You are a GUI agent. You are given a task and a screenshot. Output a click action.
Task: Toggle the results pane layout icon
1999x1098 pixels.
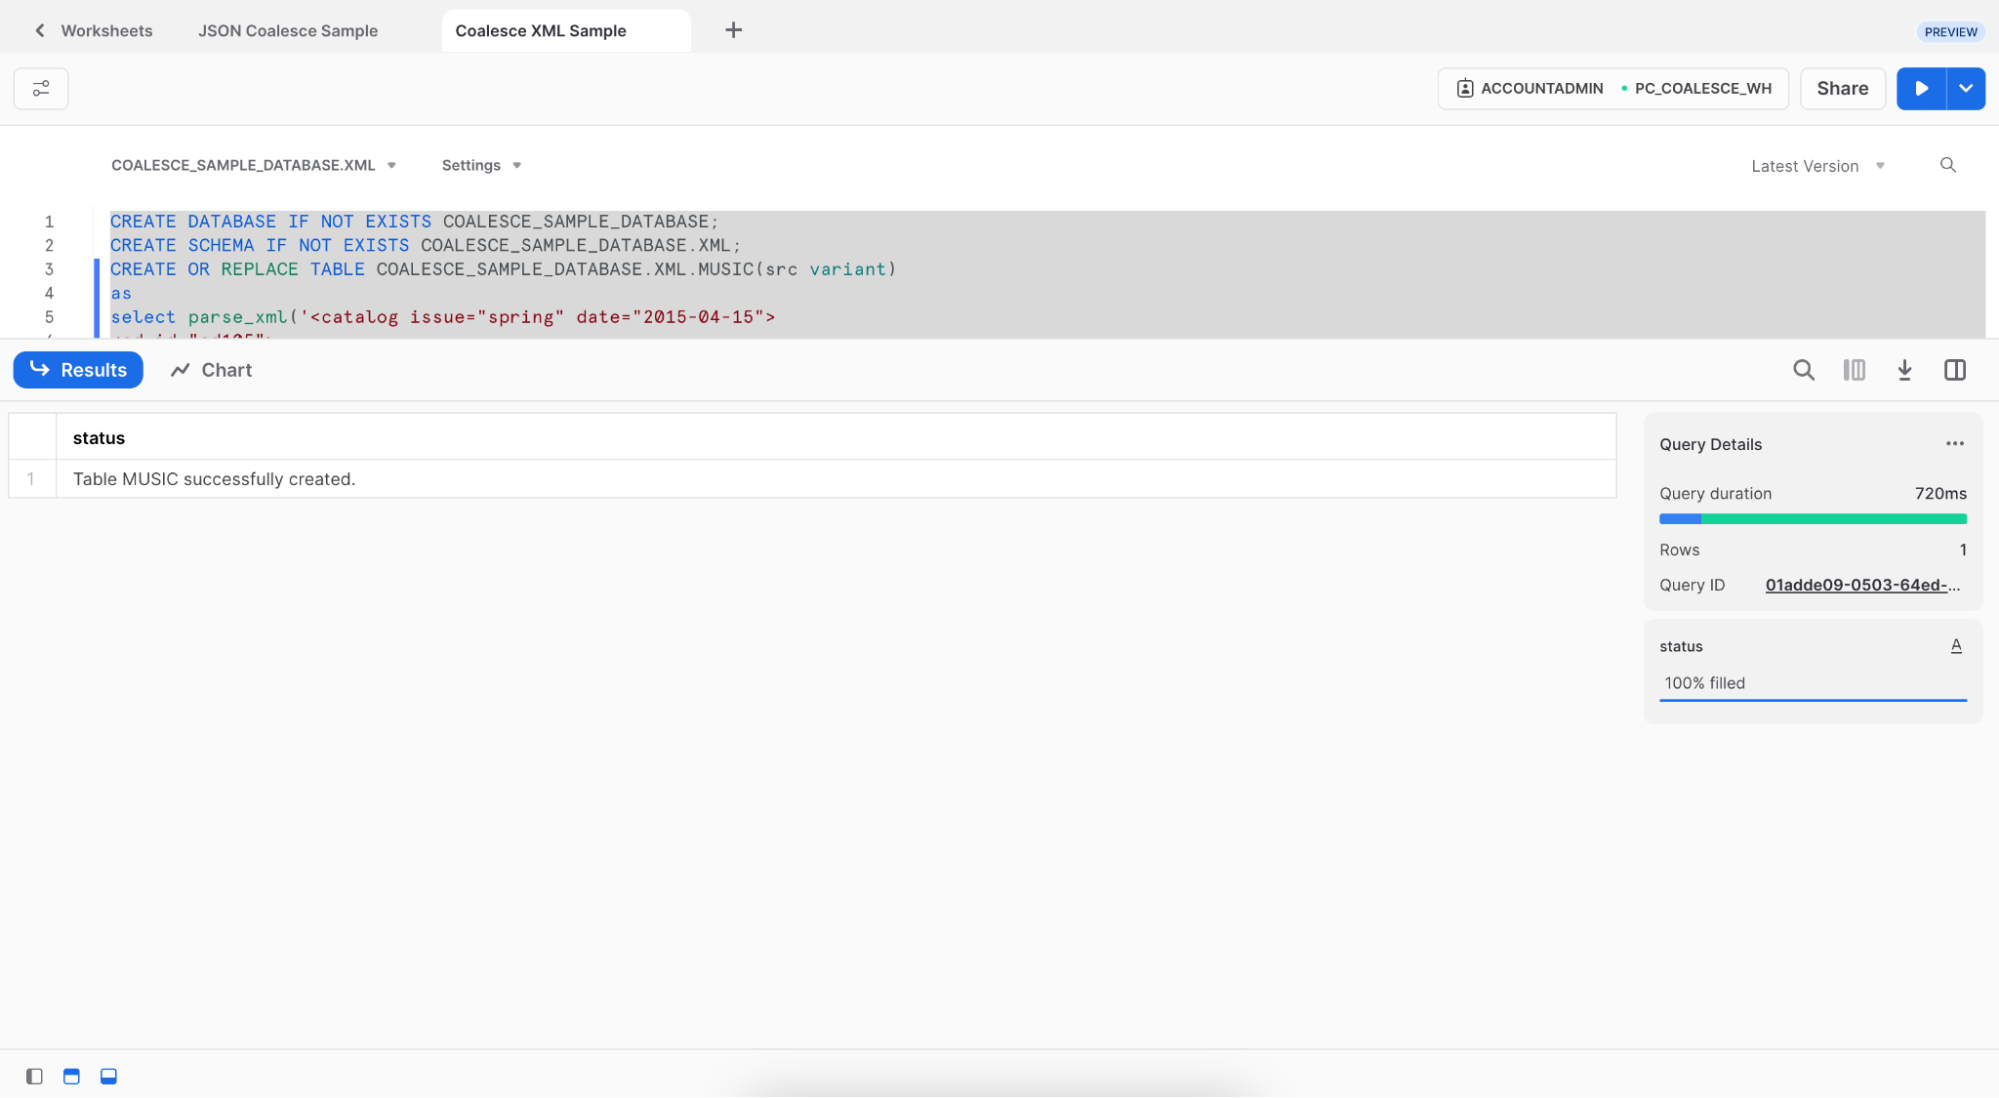(108, 1076)
